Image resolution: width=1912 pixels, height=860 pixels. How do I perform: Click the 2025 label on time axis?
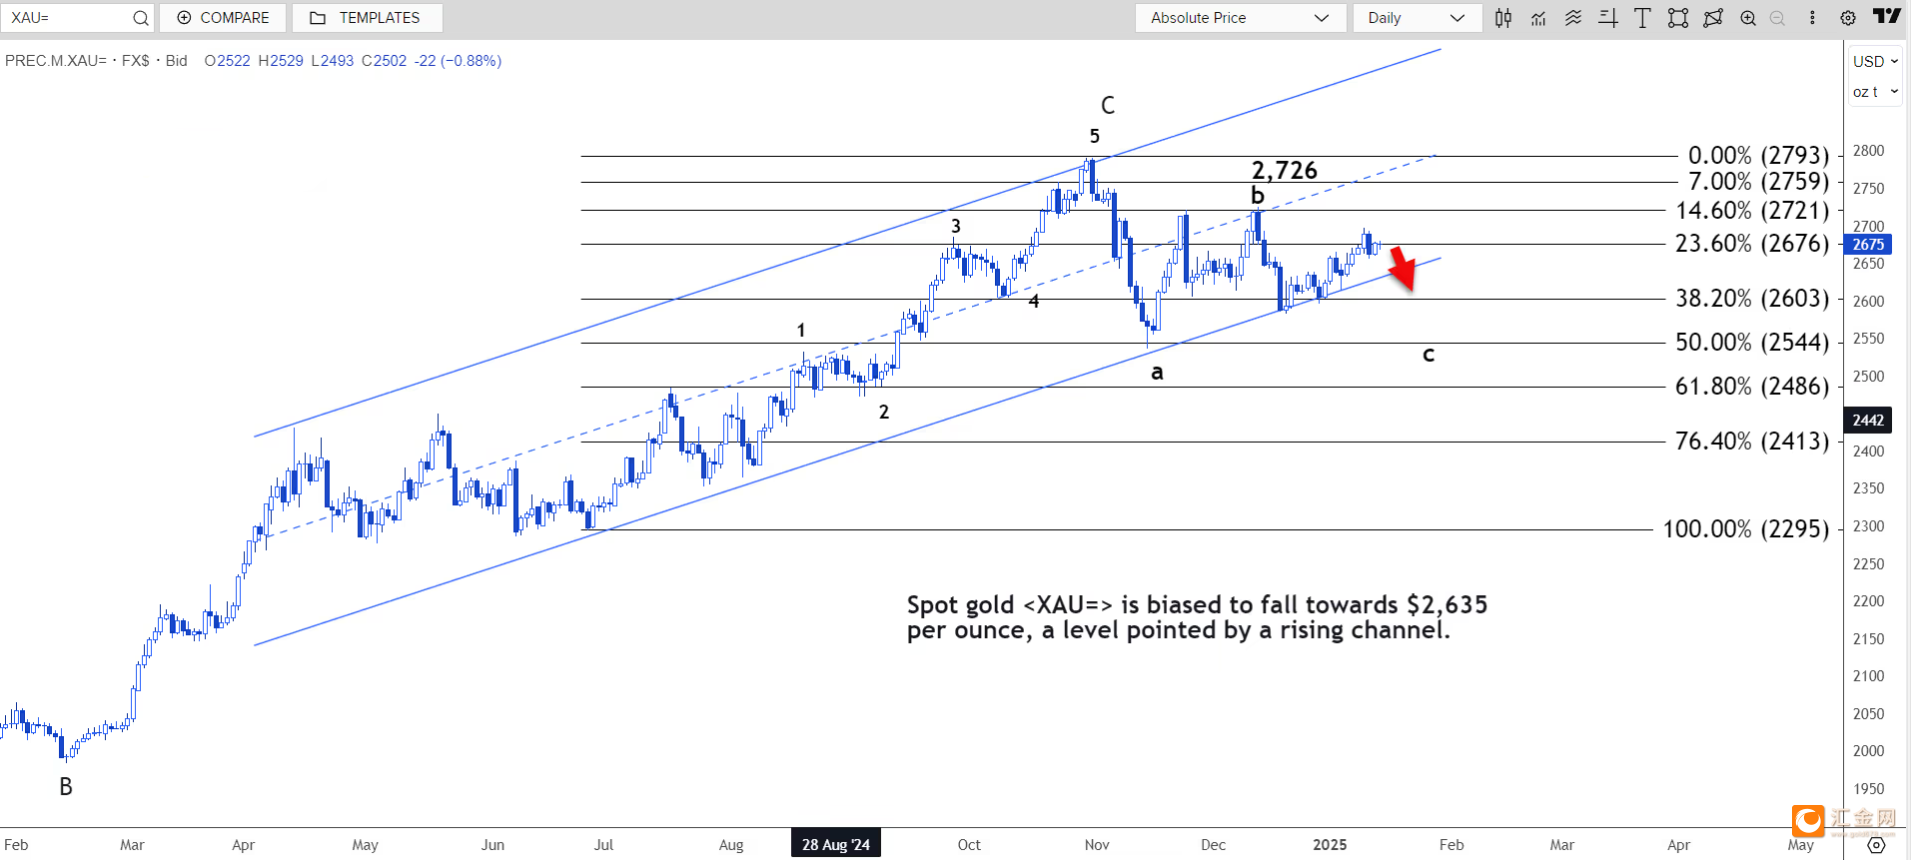coord(1330,845)
